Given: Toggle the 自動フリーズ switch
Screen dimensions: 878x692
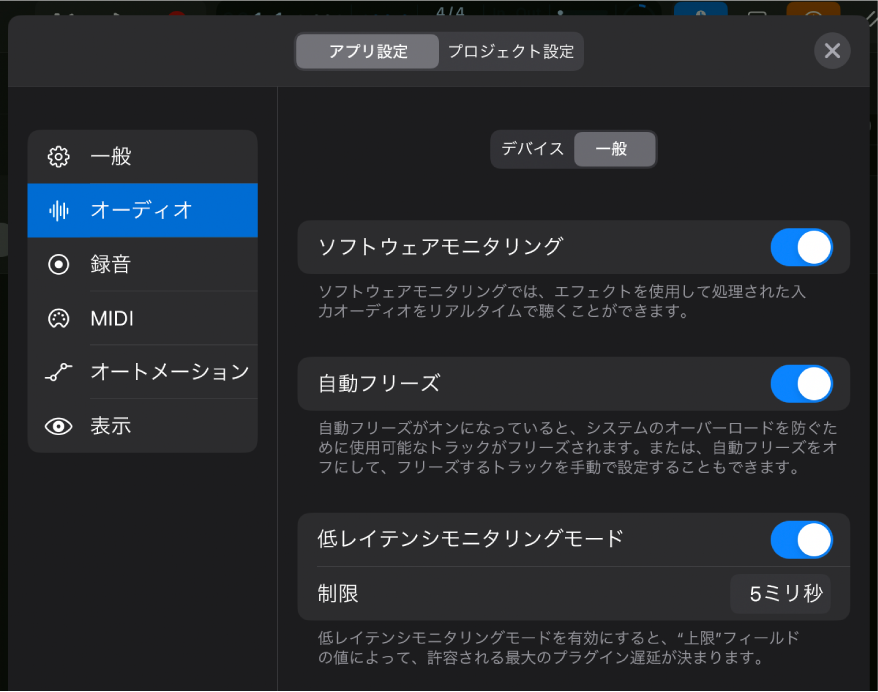Looking at the screenshot, I should pyautogui.click(x=801, y=384).
